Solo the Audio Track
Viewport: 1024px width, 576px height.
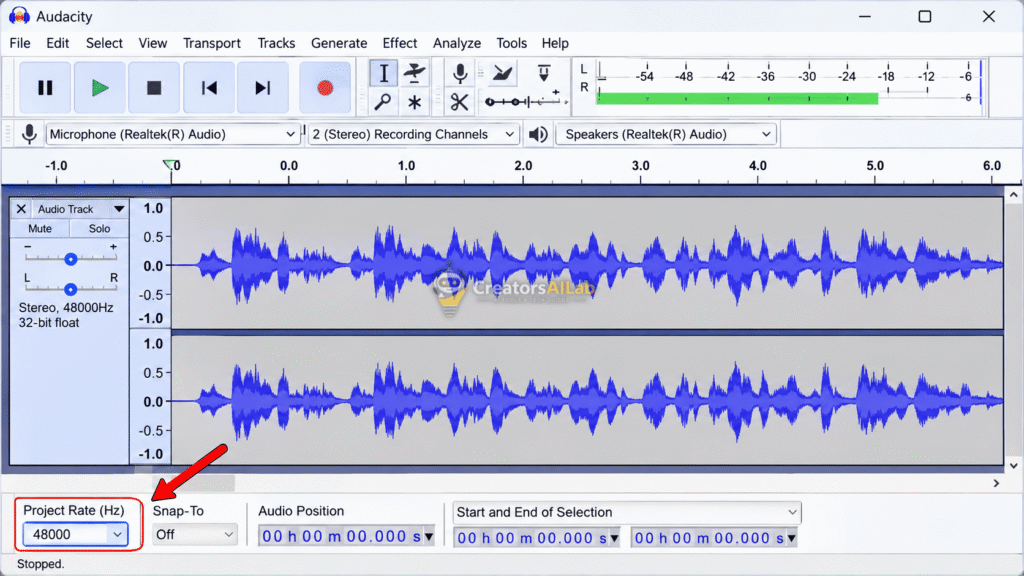coord(99,229)
